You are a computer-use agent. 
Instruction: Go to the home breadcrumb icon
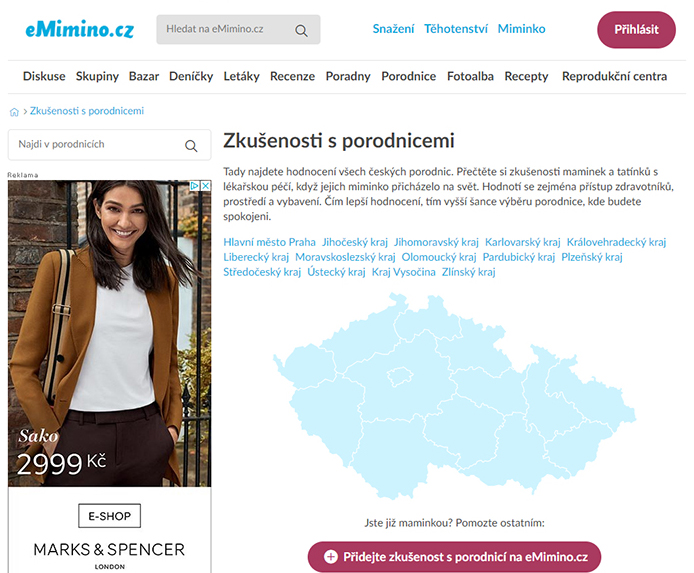point(14,112)
